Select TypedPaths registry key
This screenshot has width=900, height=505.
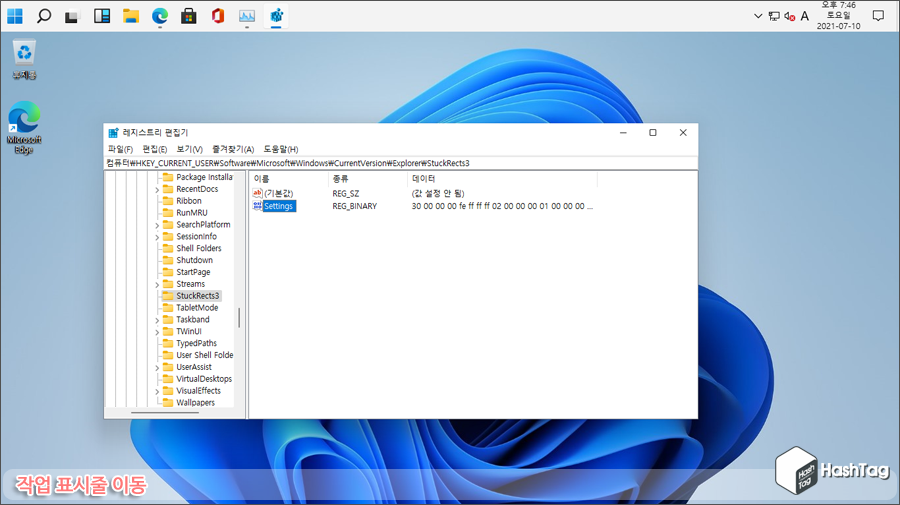pyautogui.click(x=196, y=343)
